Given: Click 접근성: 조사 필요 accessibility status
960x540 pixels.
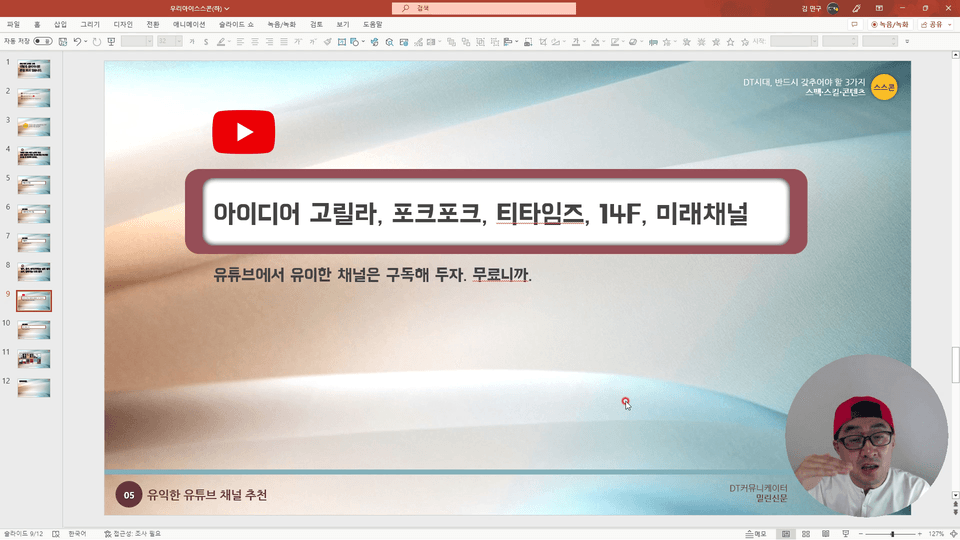Looking at the screenshot, I should (x=132, y=534).
